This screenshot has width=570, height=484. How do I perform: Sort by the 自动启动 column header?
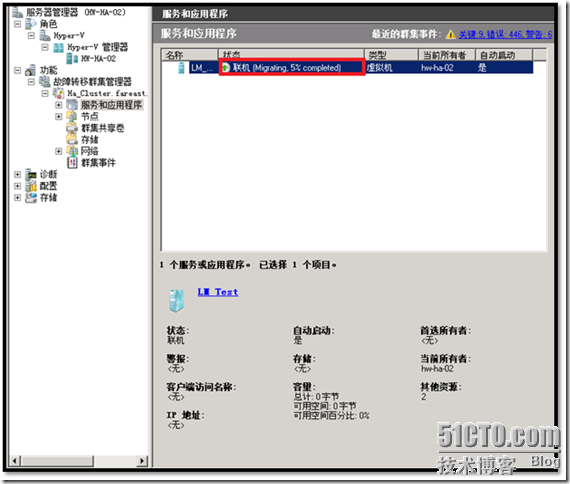click(504, 55)
